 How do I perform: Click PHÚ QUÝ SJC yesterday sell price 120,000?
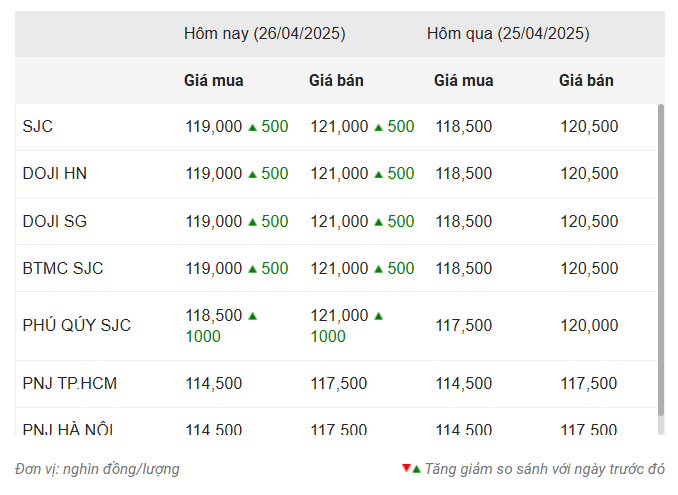589,326
